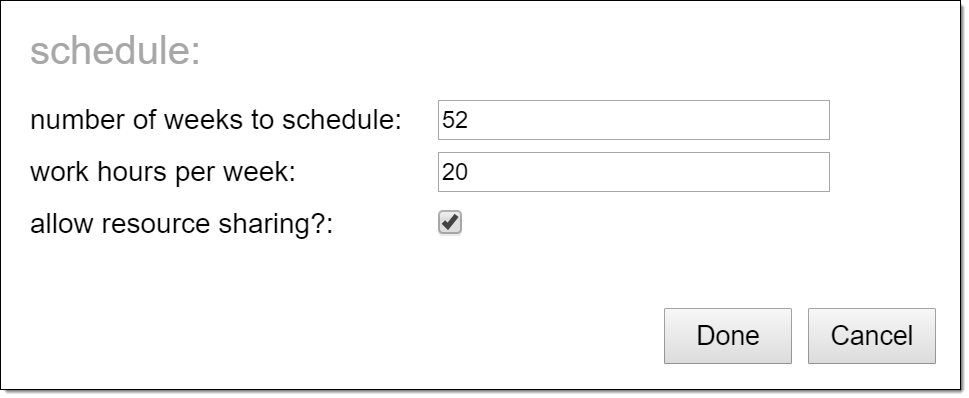The height and width of the screenshot is (398, 969).
Task: Select the weeks to schedule text box
Action: coord(633,120)
